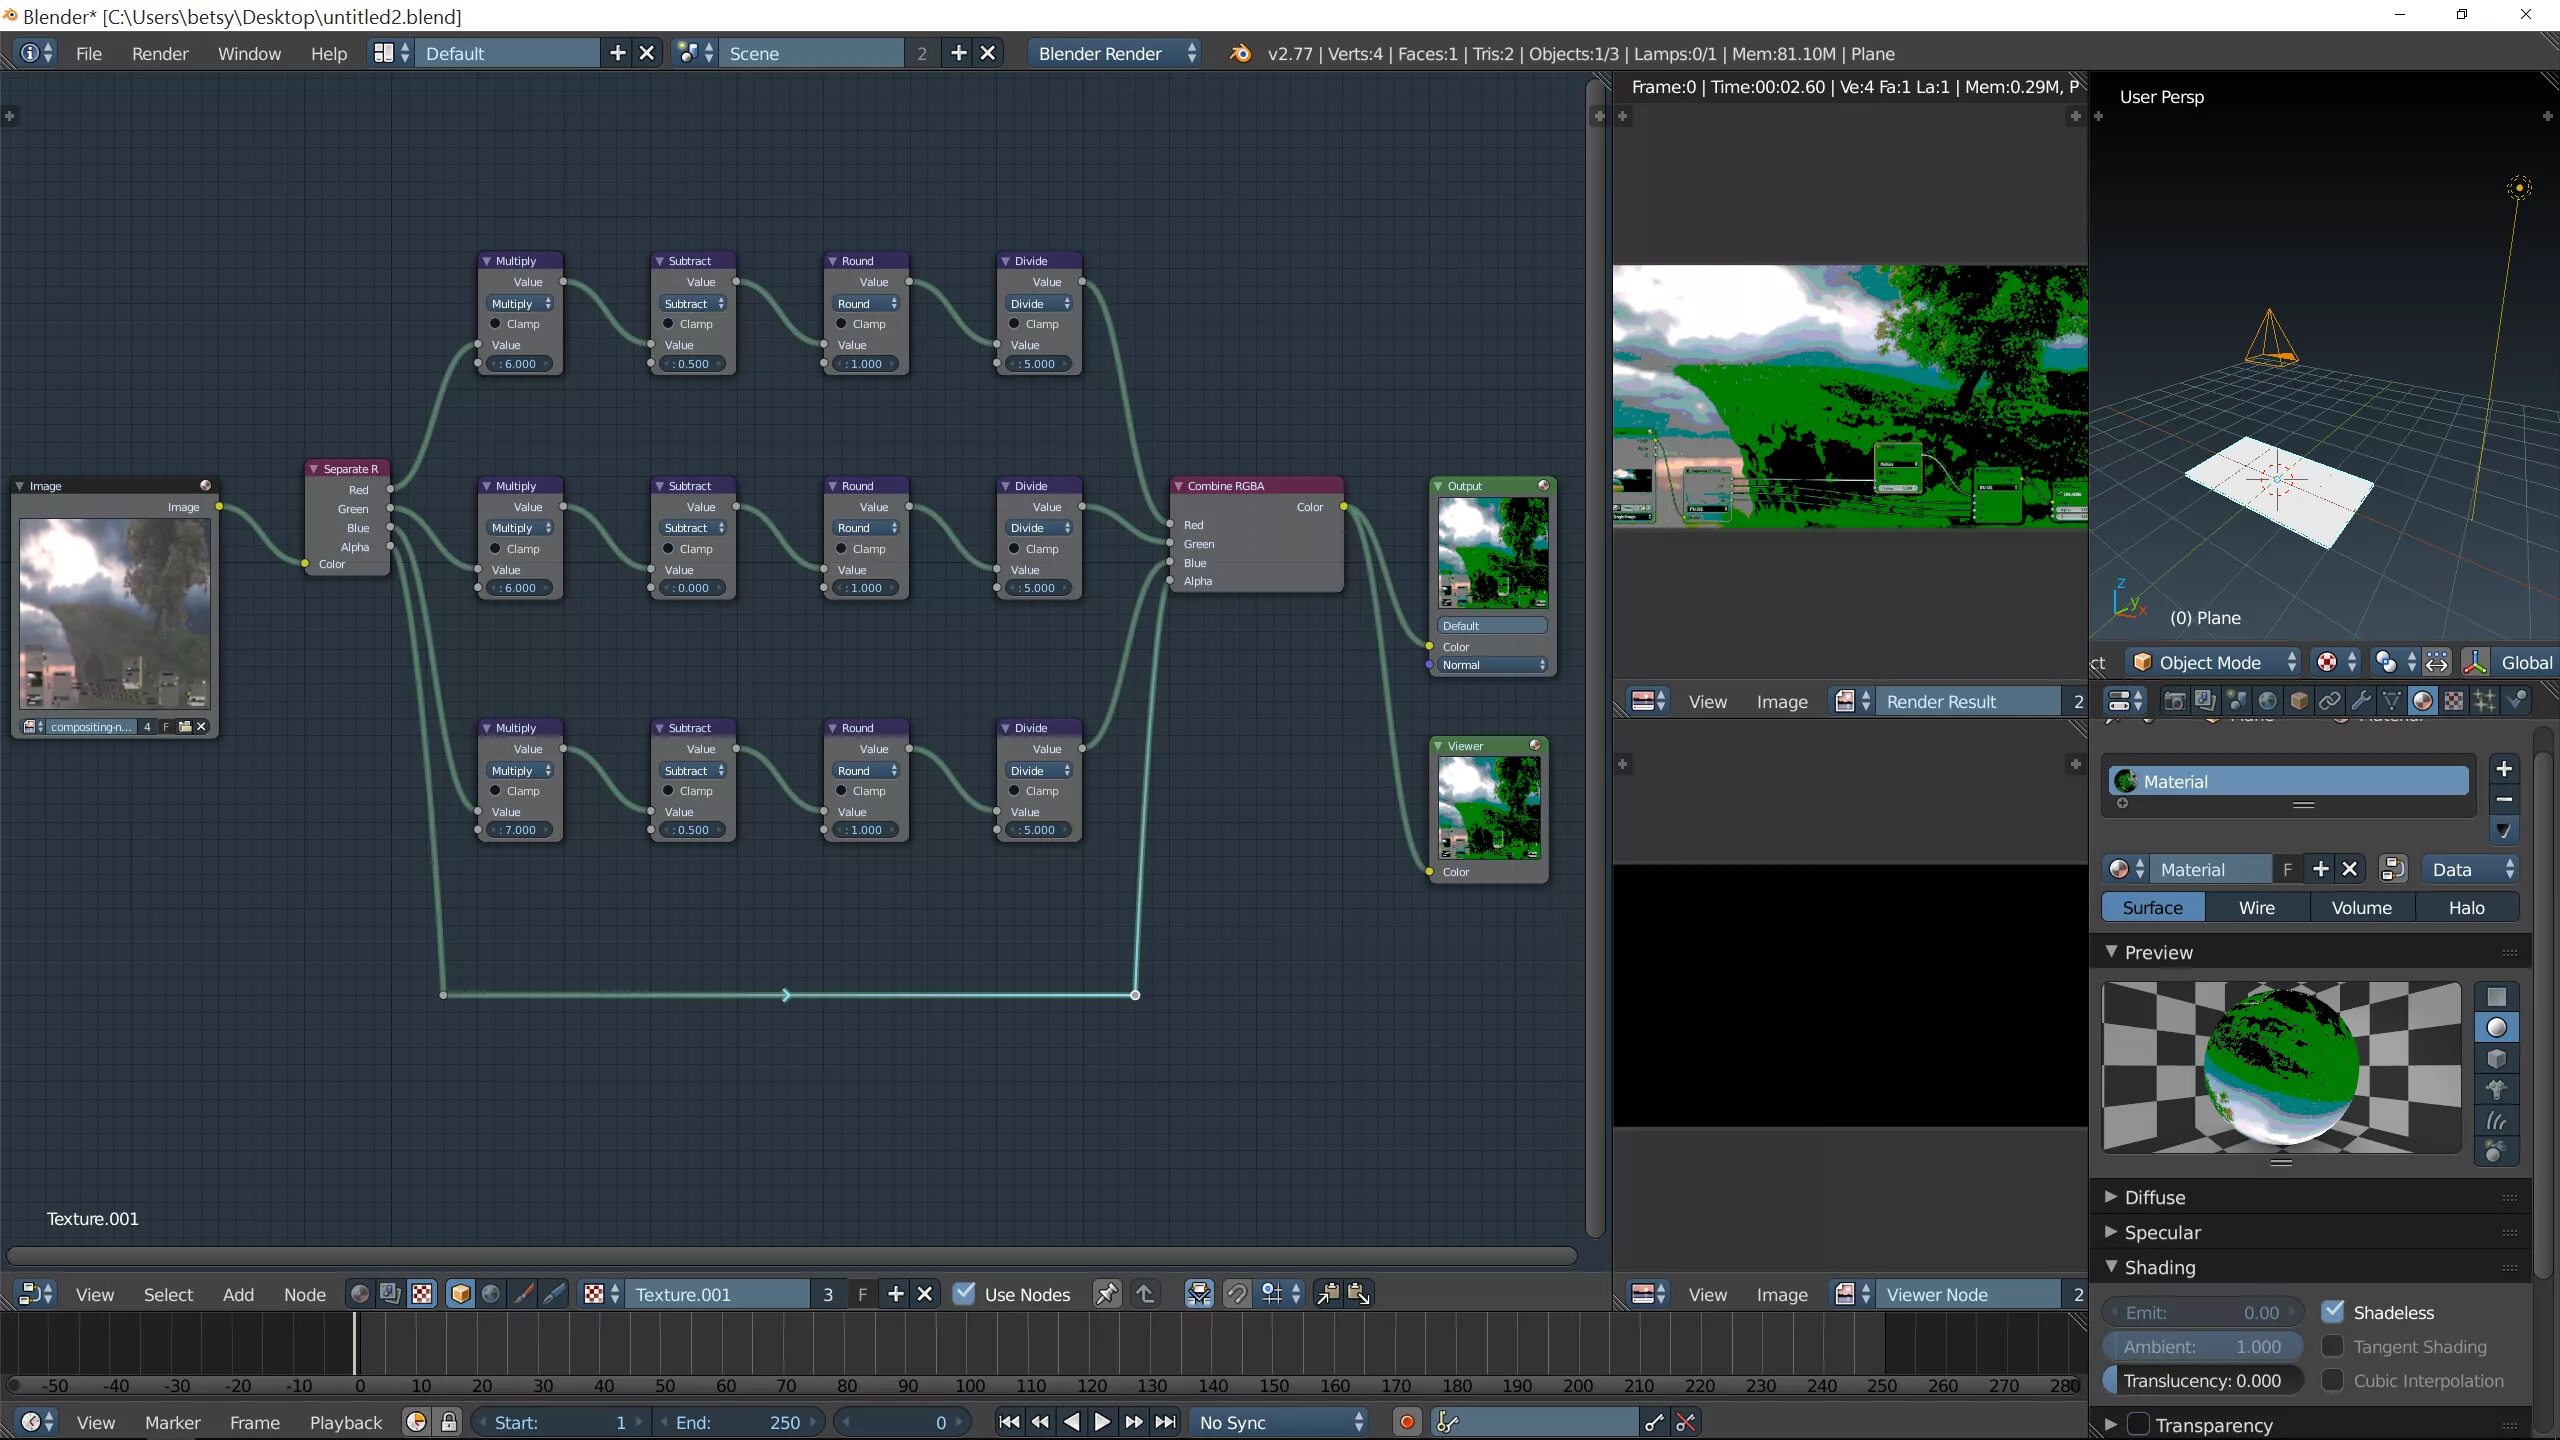Viewport: 2560px width, 1440px height.
Task: Open the Object Mode dropdown
Action: [x=2214, y=662]
